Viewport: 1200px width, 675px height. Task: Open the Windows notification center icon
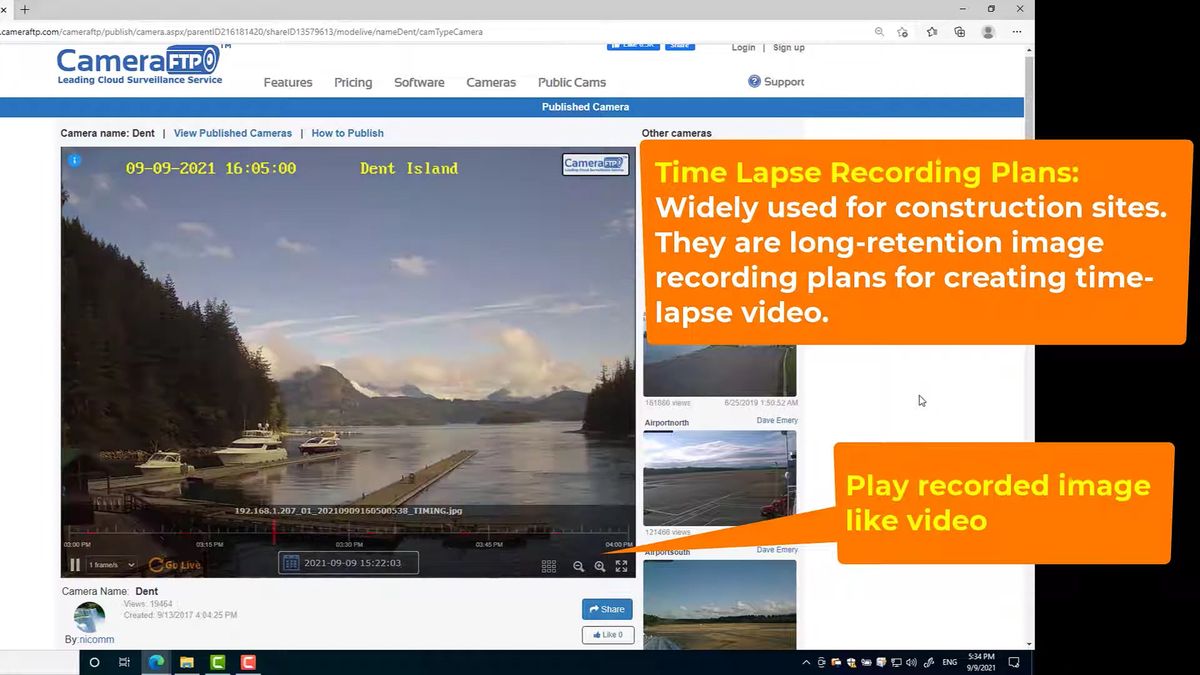[1013, 662]
